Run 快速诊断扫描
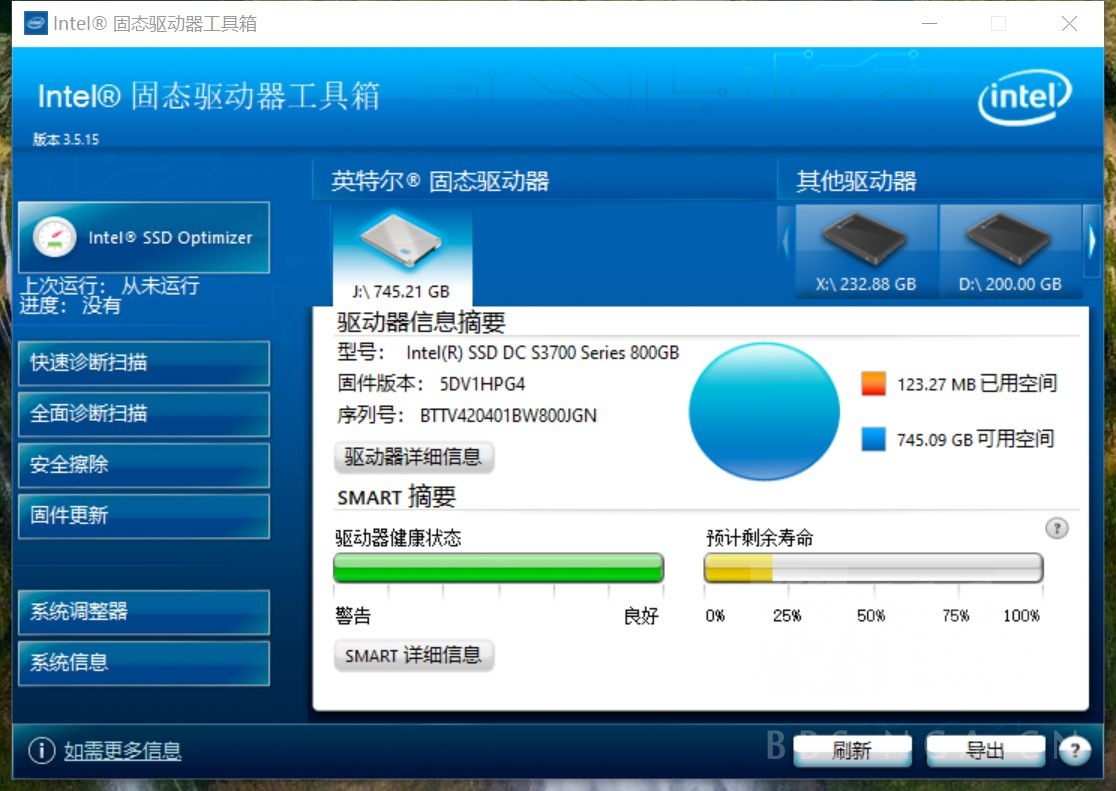Viewport: 1116px width, 791px height. (x=143, y=364)
